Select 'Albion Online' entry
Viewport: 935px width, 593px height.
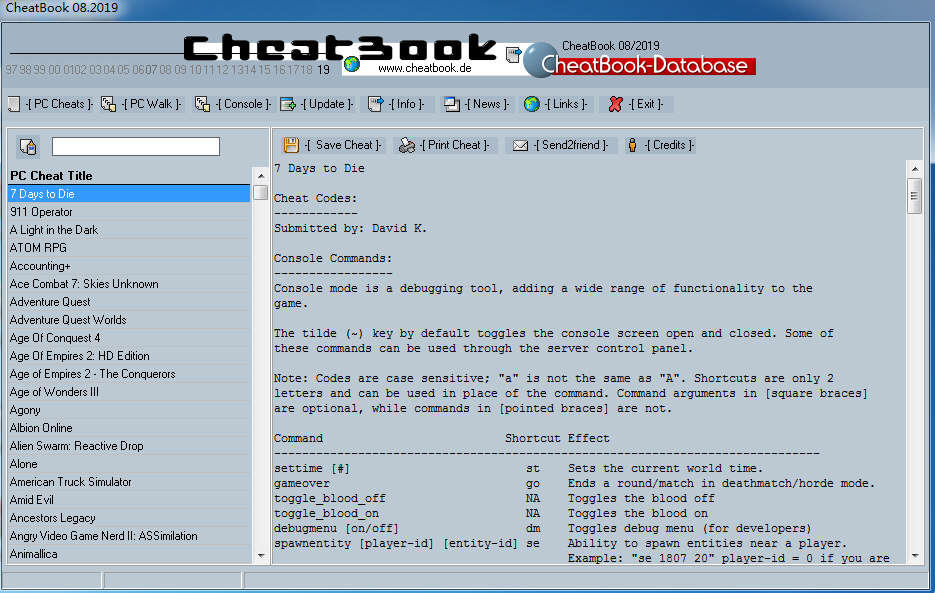129,428
